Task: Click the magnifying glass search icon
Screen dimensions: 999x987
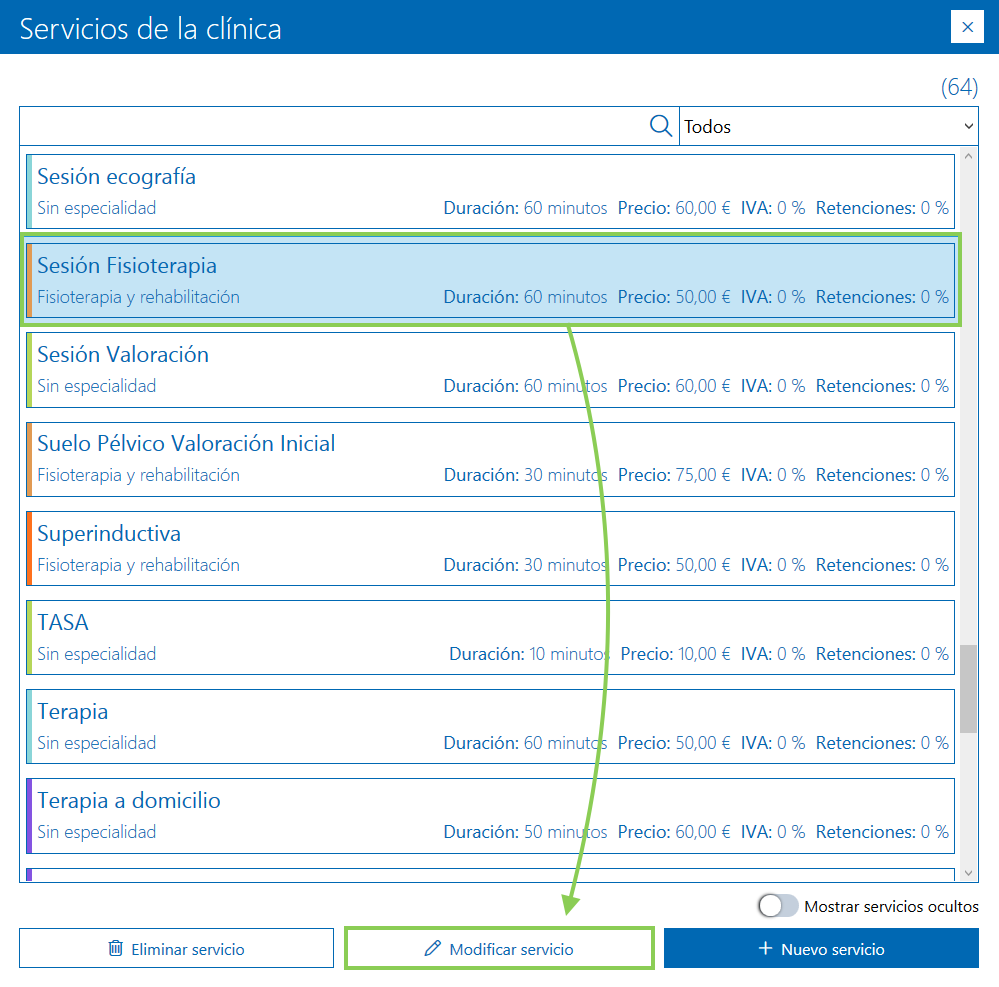Action: [660, 125]
